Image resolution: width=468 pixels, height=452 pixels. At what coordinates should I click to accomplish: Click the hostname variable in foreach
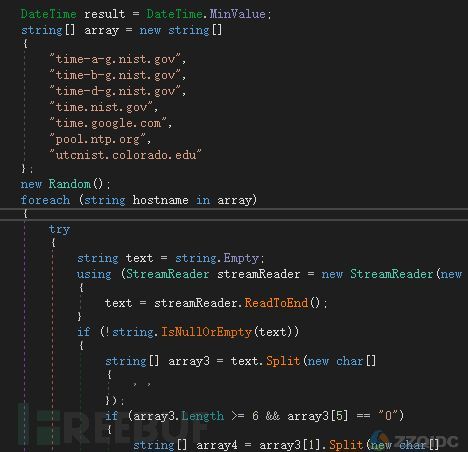coord(160,200)
